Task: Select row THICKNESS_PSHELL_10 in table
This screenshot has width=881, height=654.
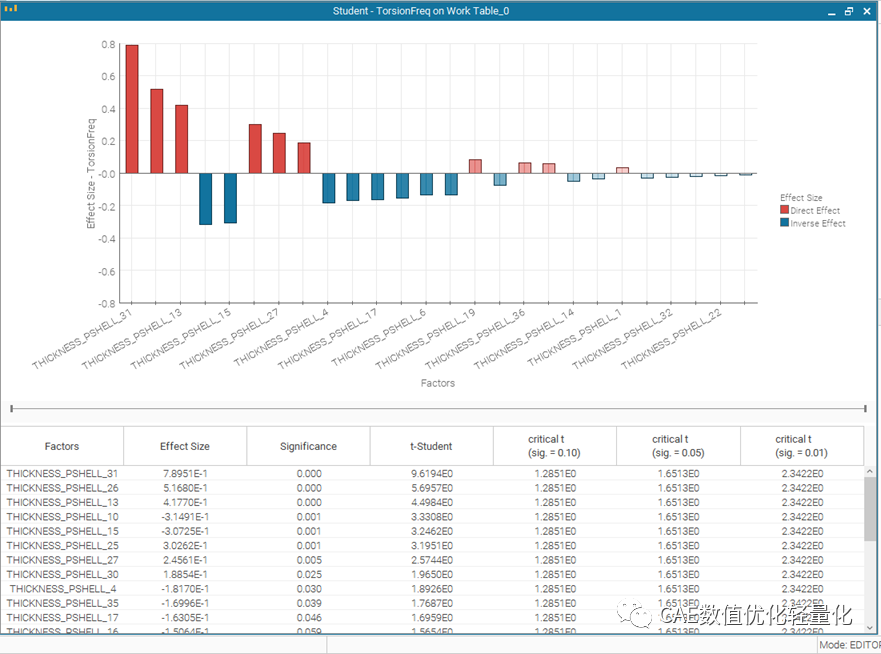Action: 432,517
